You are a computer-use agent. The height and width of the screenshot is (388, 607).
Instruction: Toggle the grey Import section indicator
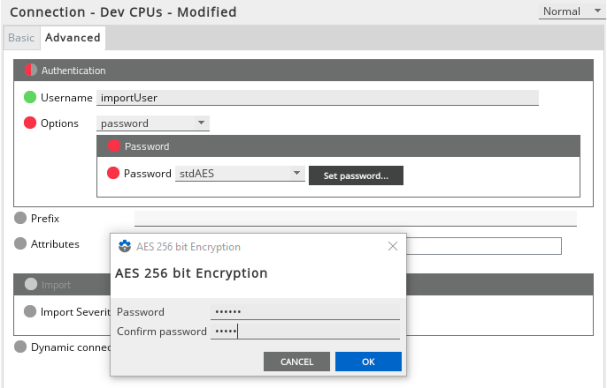click(x=31, y=284)
